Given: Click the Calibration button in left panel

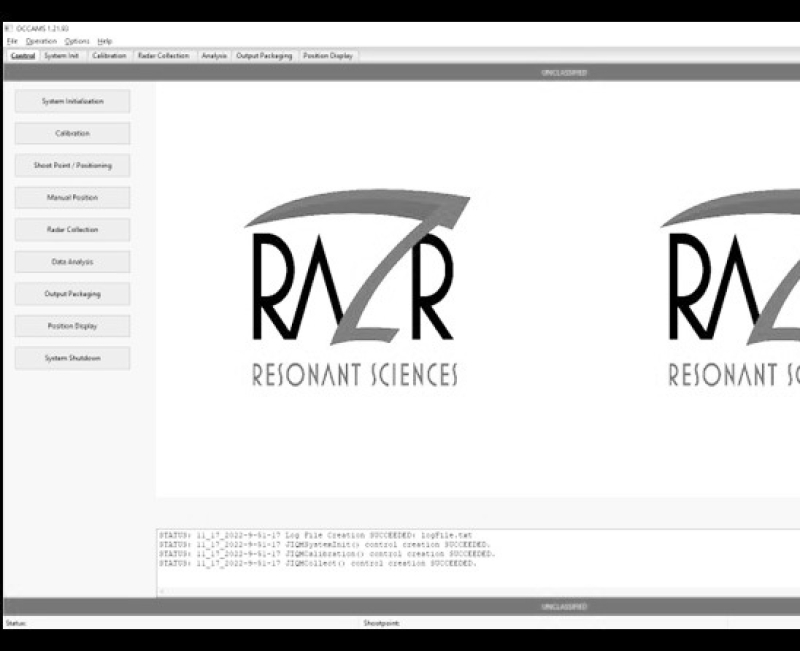Looking at the screenshot, I should (72, 133).
